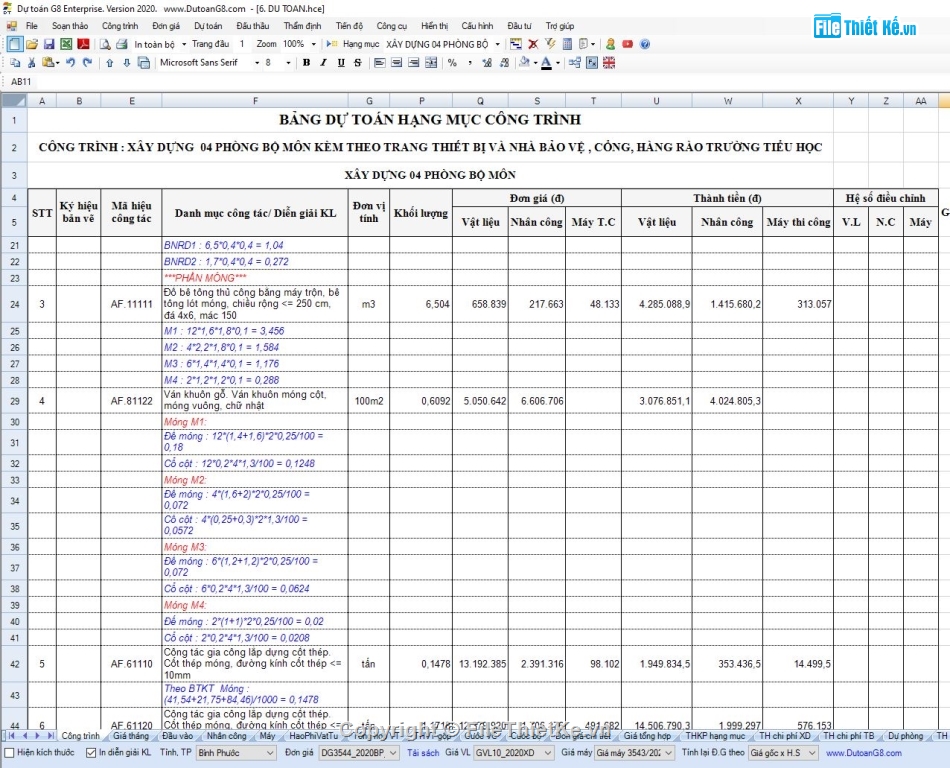Apply italic formatting
The width and height of the screenshot is (950, 768).
324,62
